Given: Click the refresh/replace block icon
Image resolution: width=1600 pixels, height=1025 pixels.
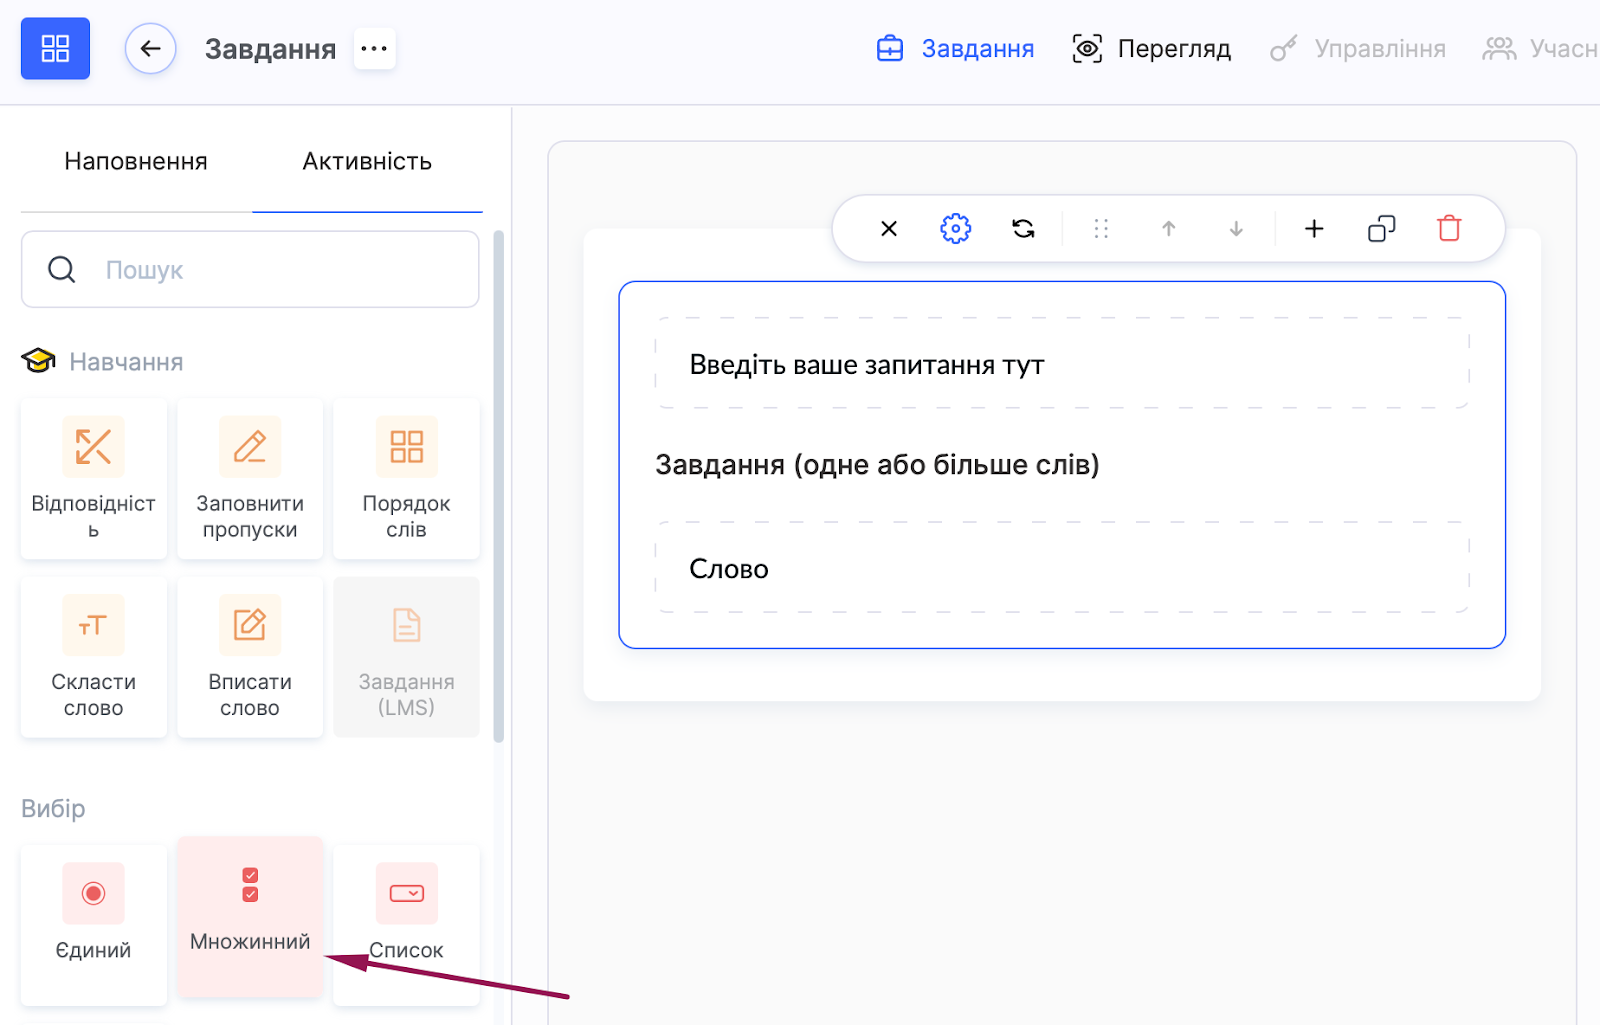Looking at the screenshot, I should (x=1023, y=229).
